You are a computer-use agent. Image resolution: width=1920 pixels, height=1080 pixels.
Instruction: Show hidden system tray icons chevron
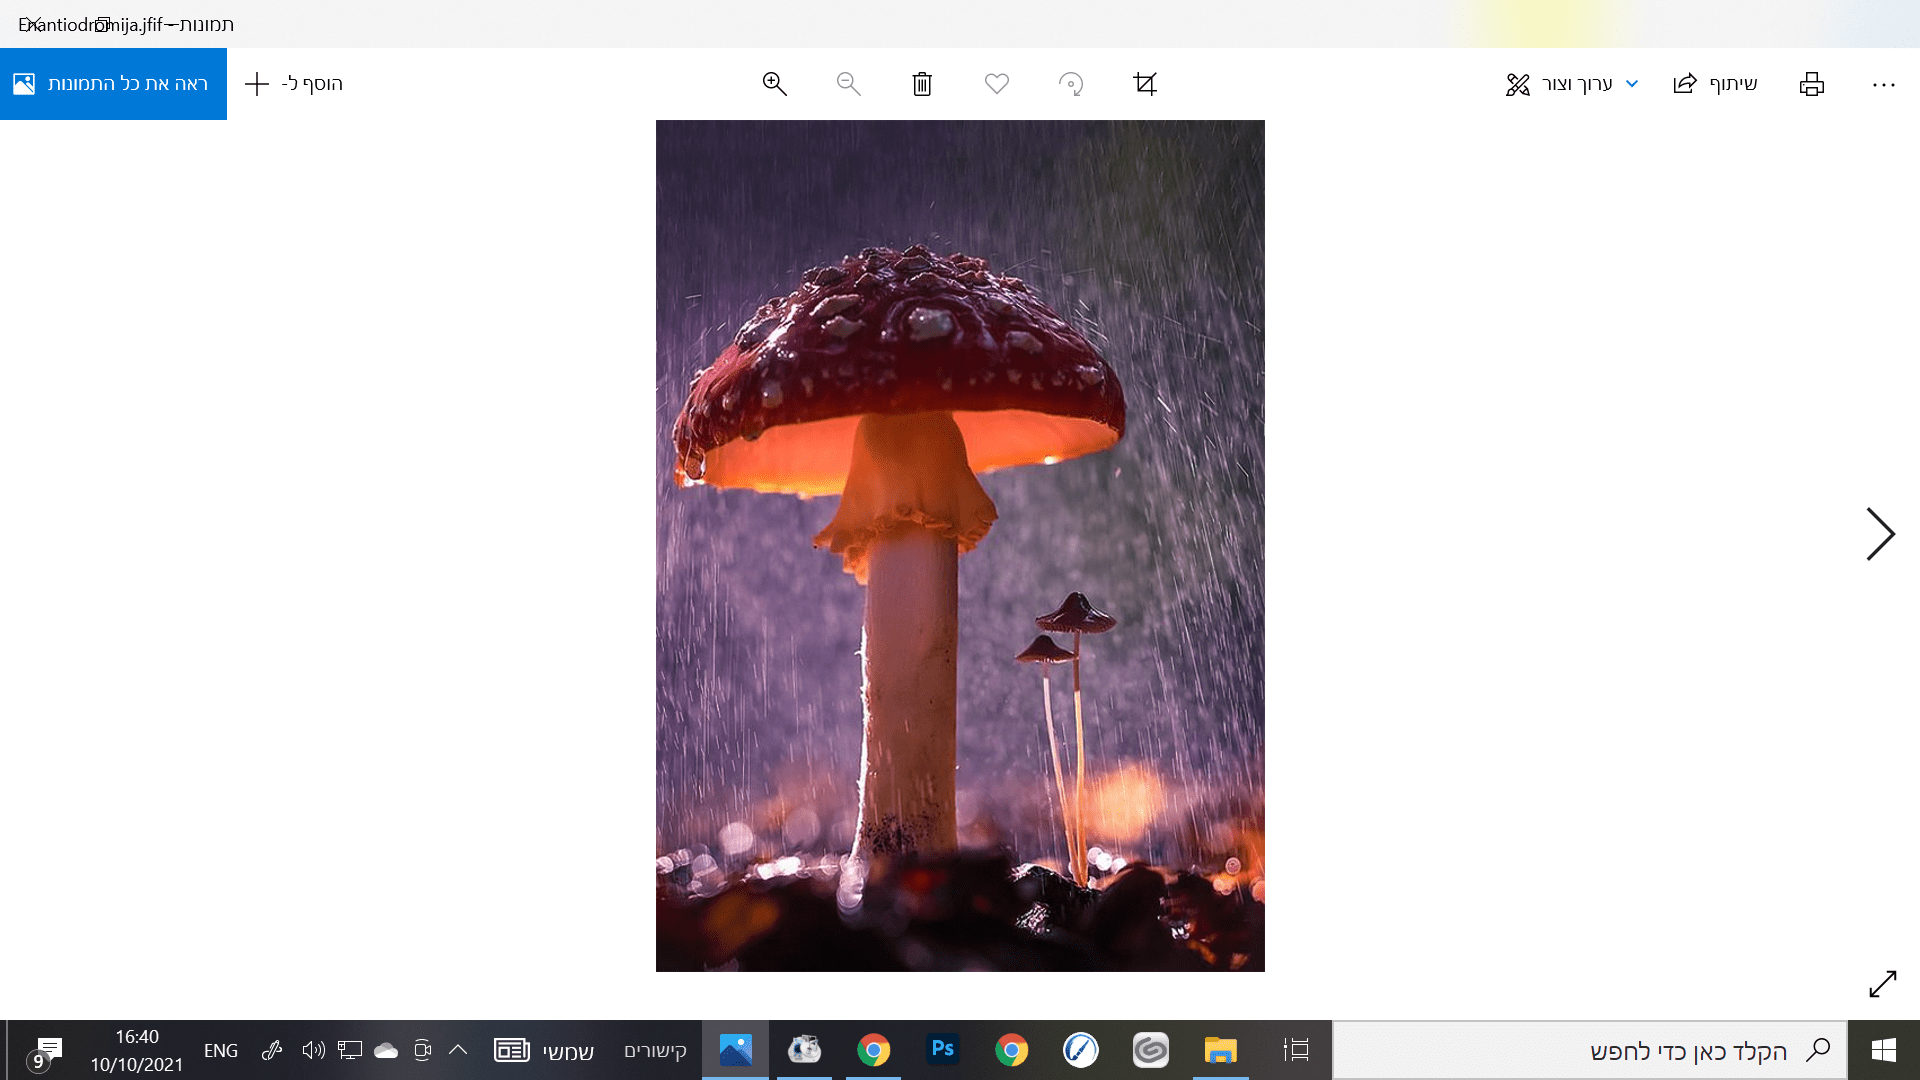pyautogui.click(x=458, y=1050)
